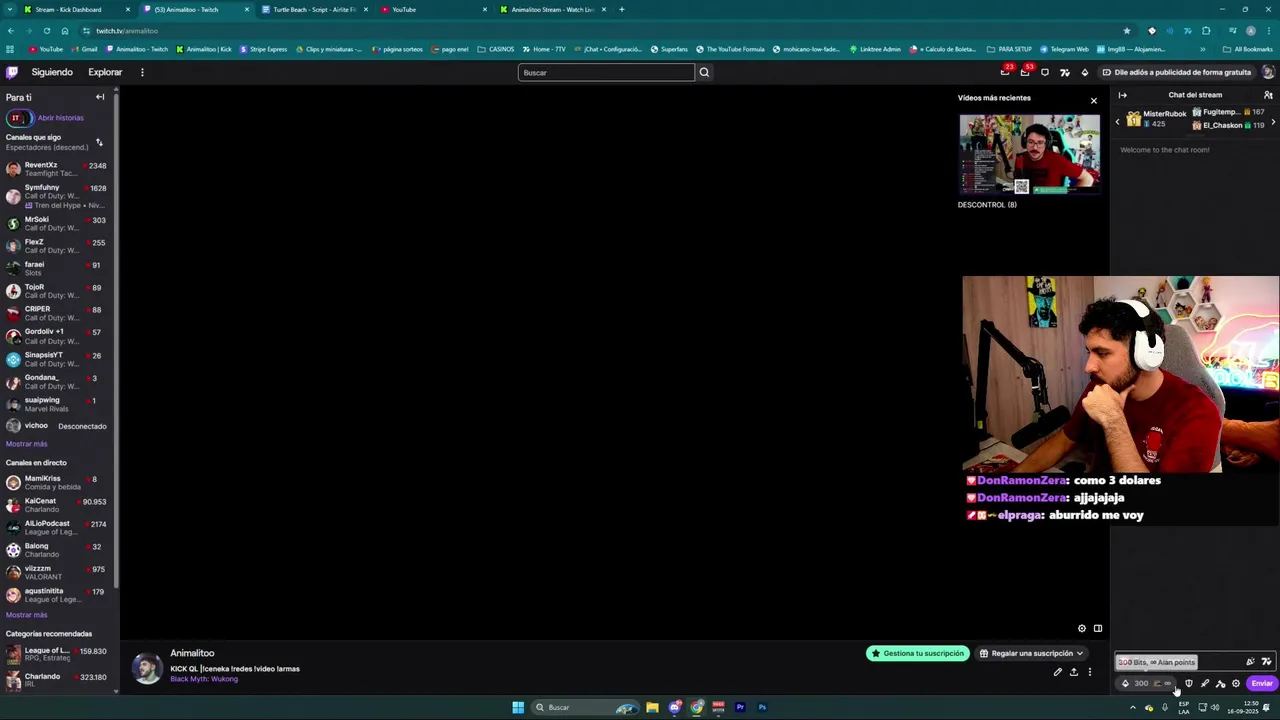Open League of Legends recommended category
The height and width of the screenshot is (720, 1280).
[x=59, y=654]
